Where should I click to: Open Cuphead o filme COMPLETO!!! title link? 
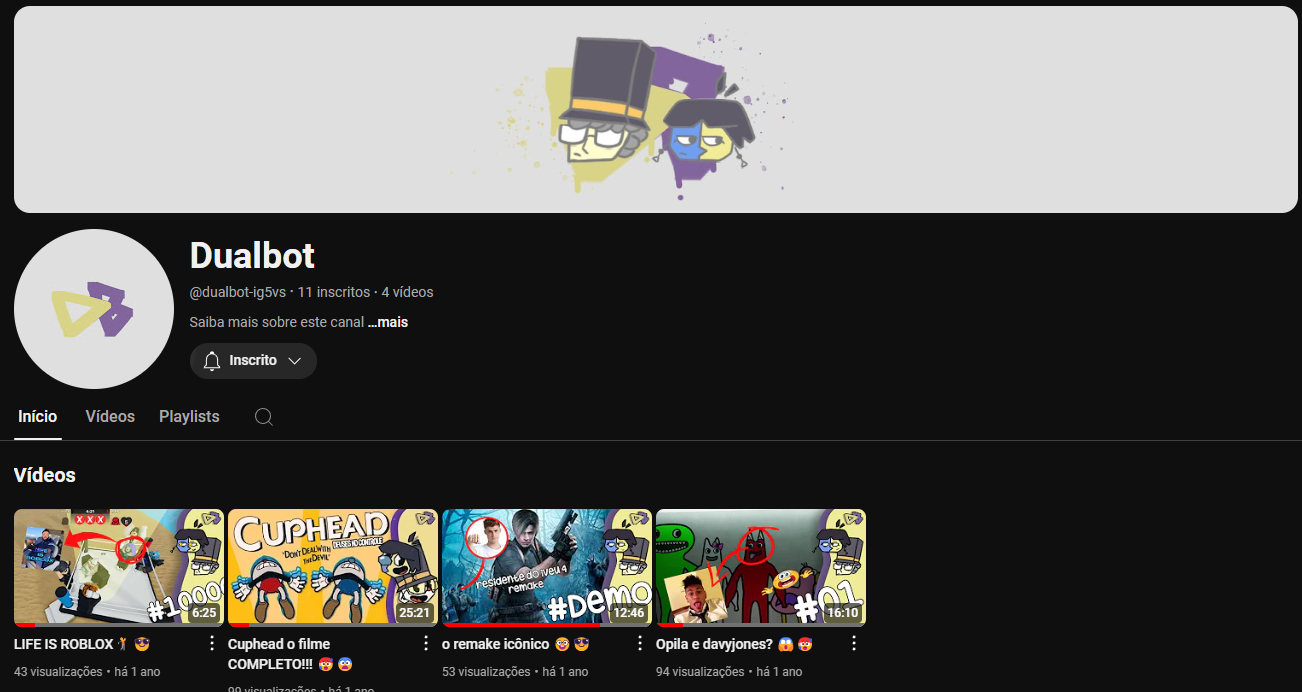[x=290, y=654]
